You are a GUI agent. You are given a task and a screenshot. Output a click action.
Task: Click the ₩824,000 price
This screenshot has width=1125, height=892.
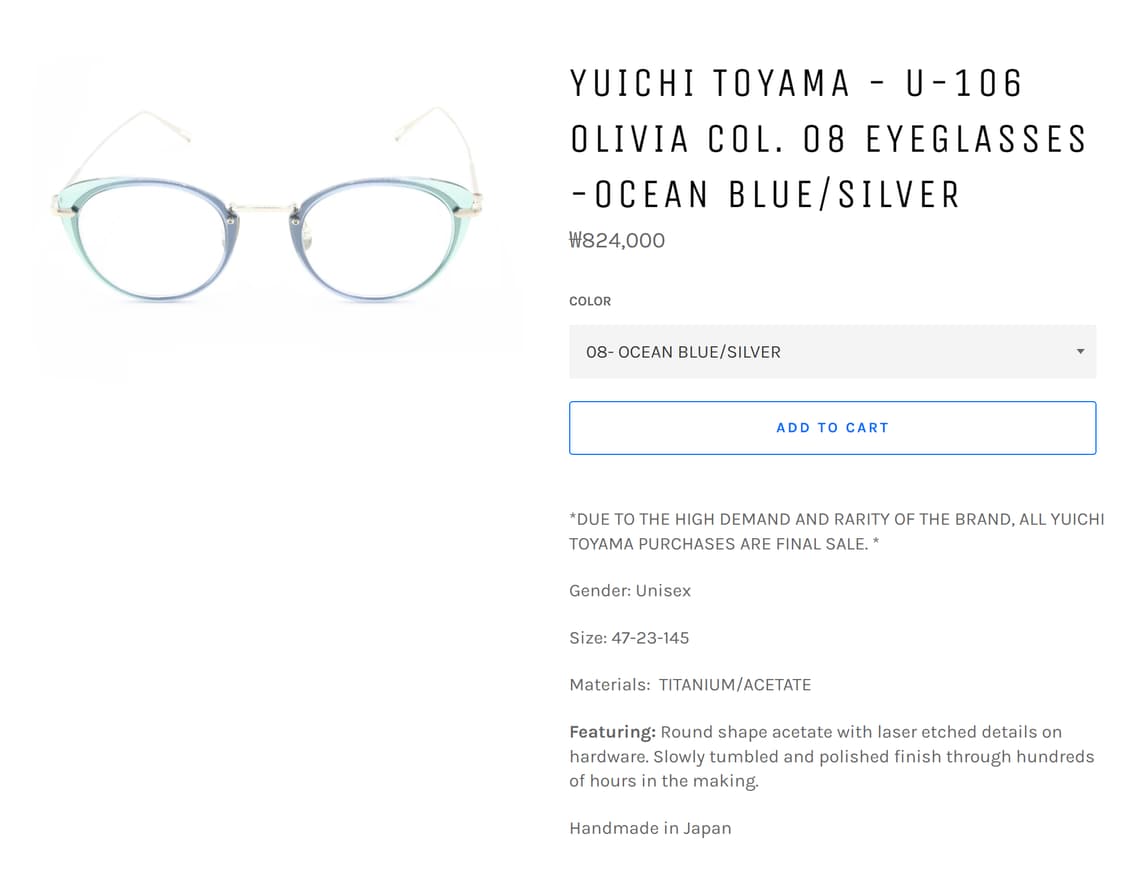[x=617, y=241]
